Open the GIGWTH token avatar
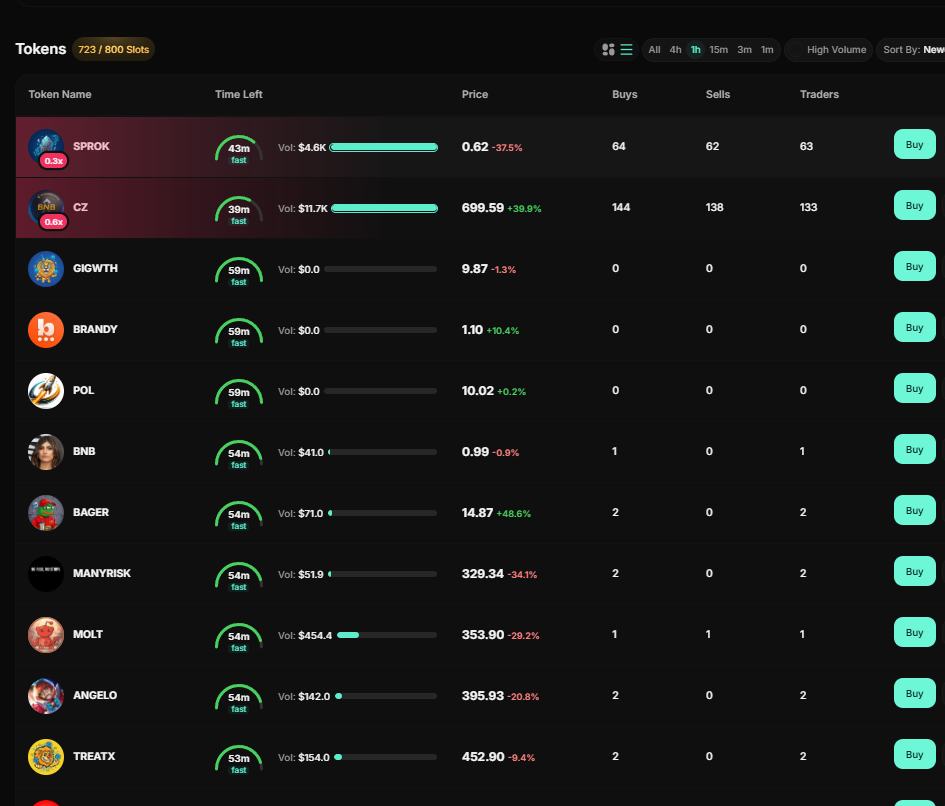Viewport: 945px width, 806px height. click(x=46, y=269)
